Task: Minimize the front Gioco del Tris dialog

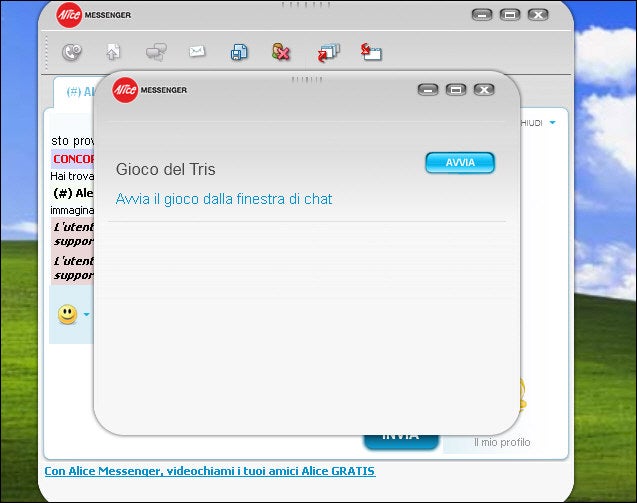Action: coord(428,89)
